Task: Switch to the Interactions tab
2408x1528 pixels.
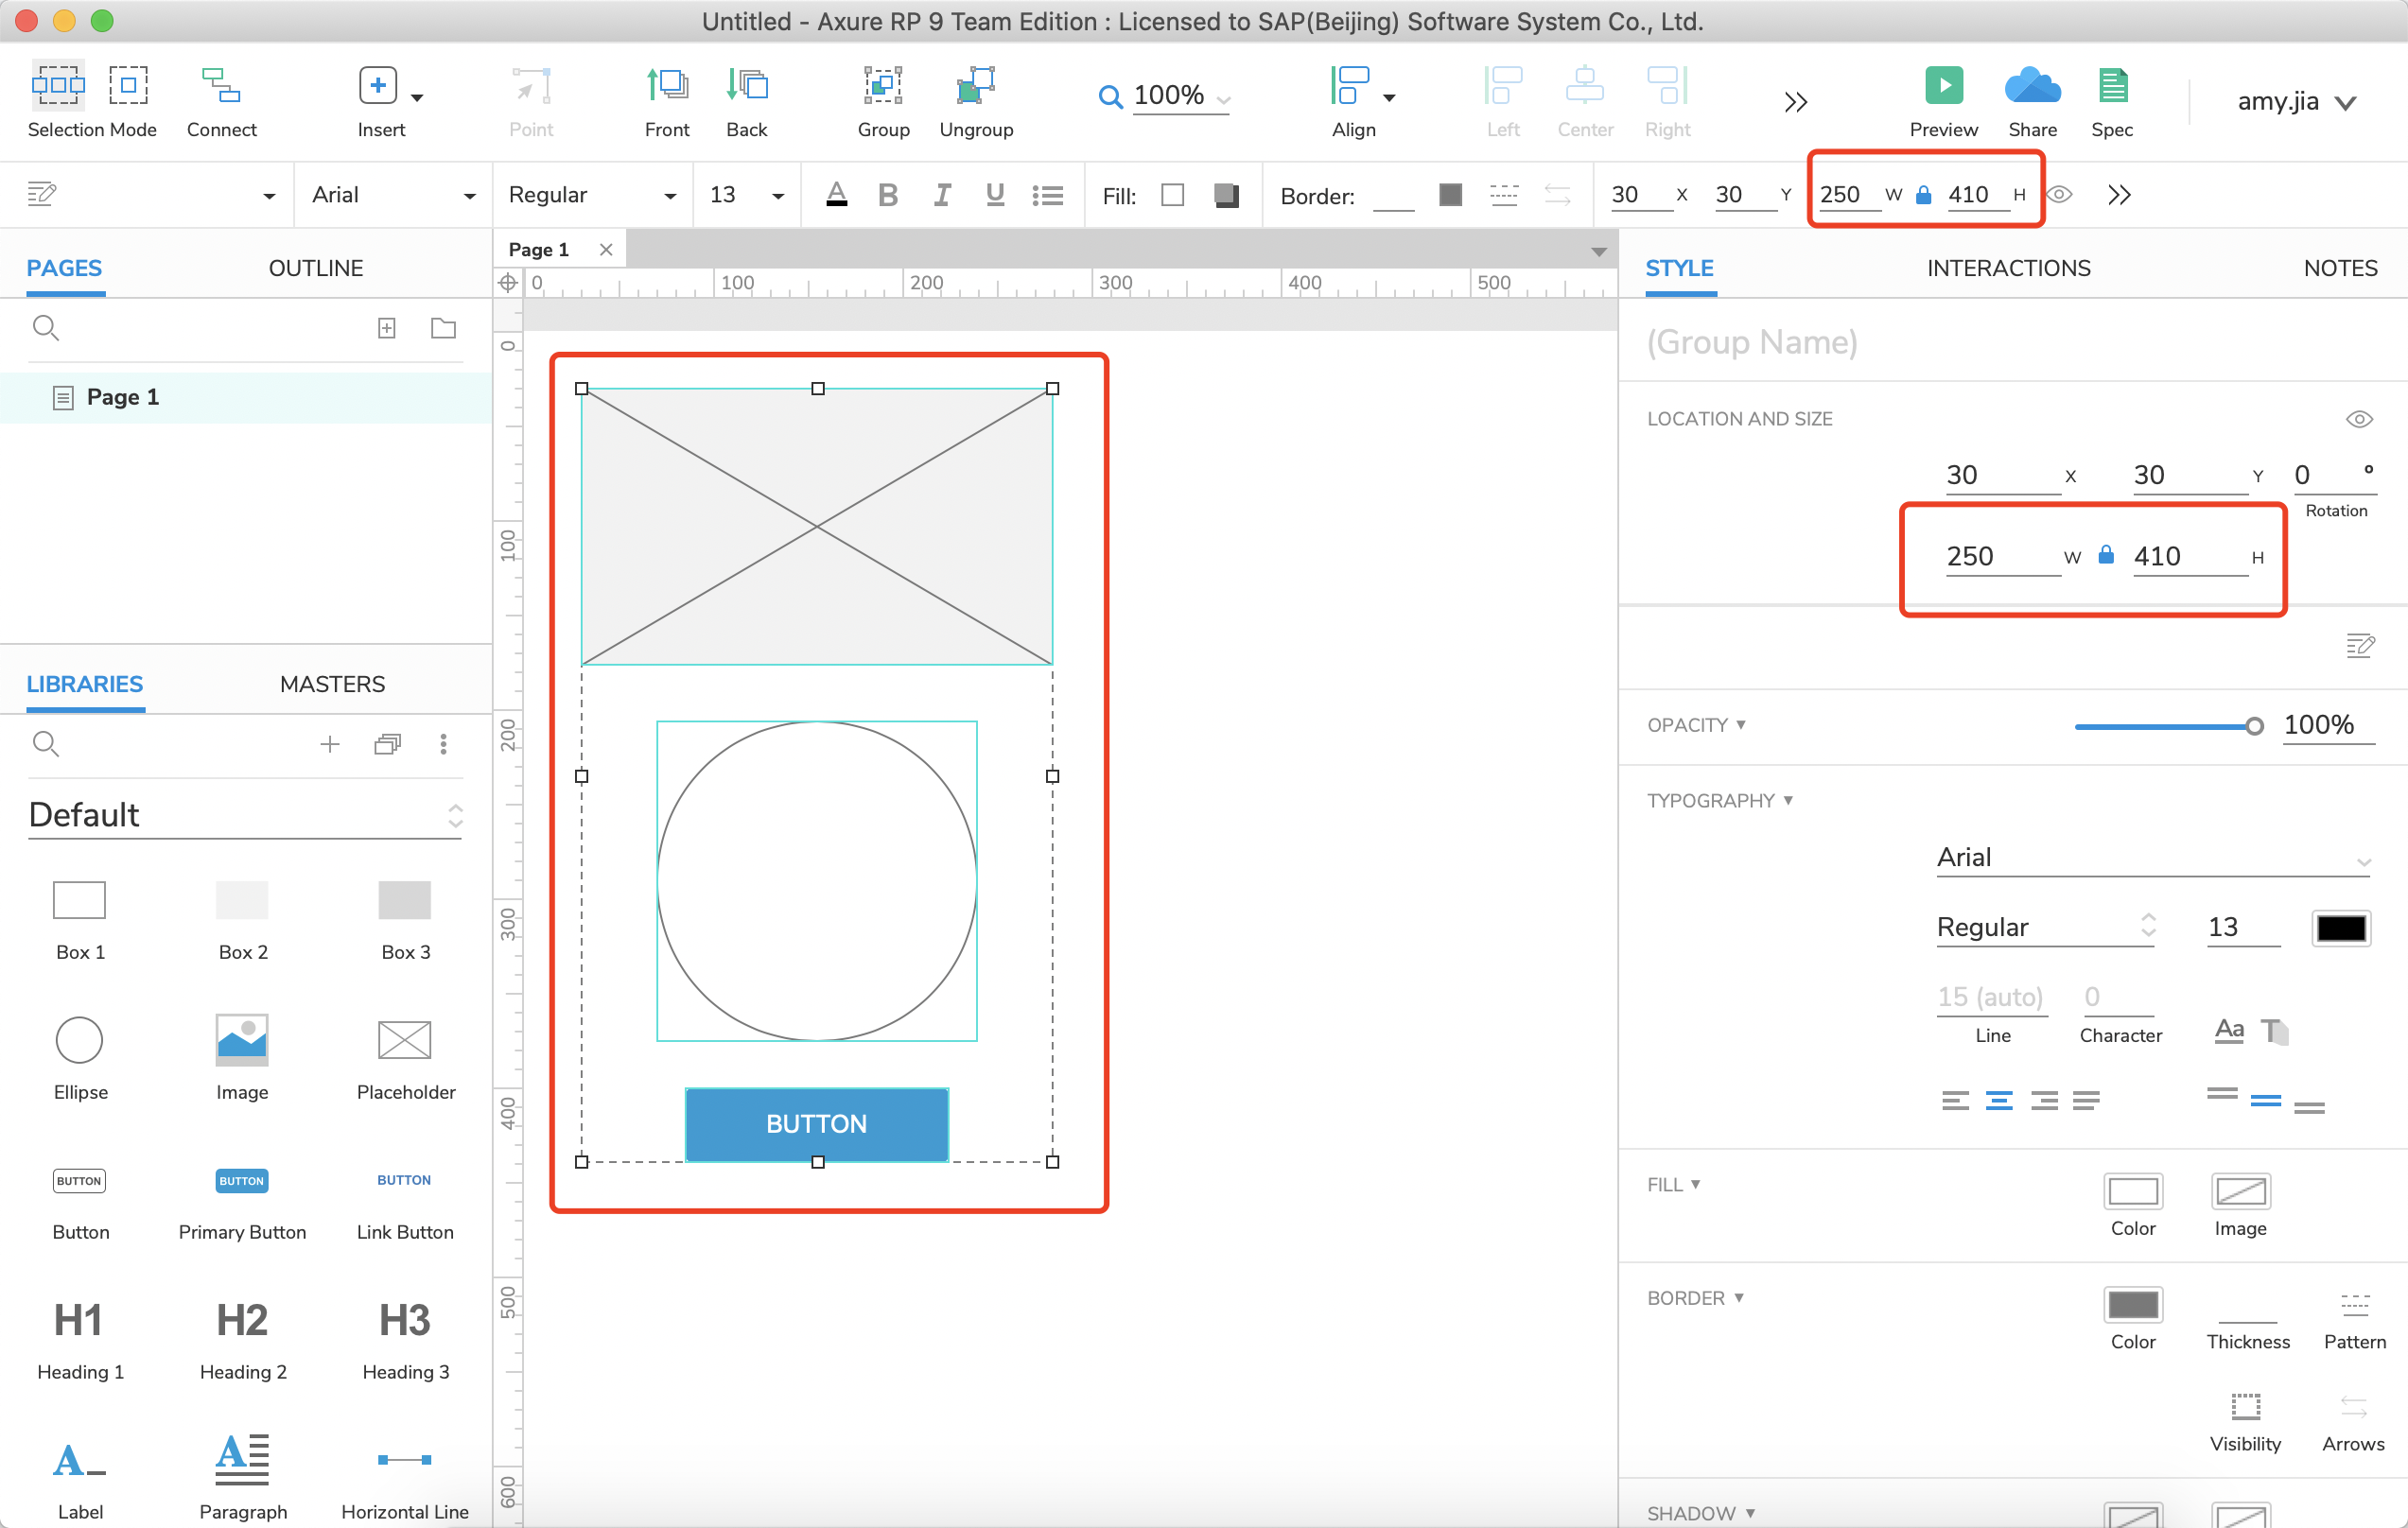Action: (2008, 268)
